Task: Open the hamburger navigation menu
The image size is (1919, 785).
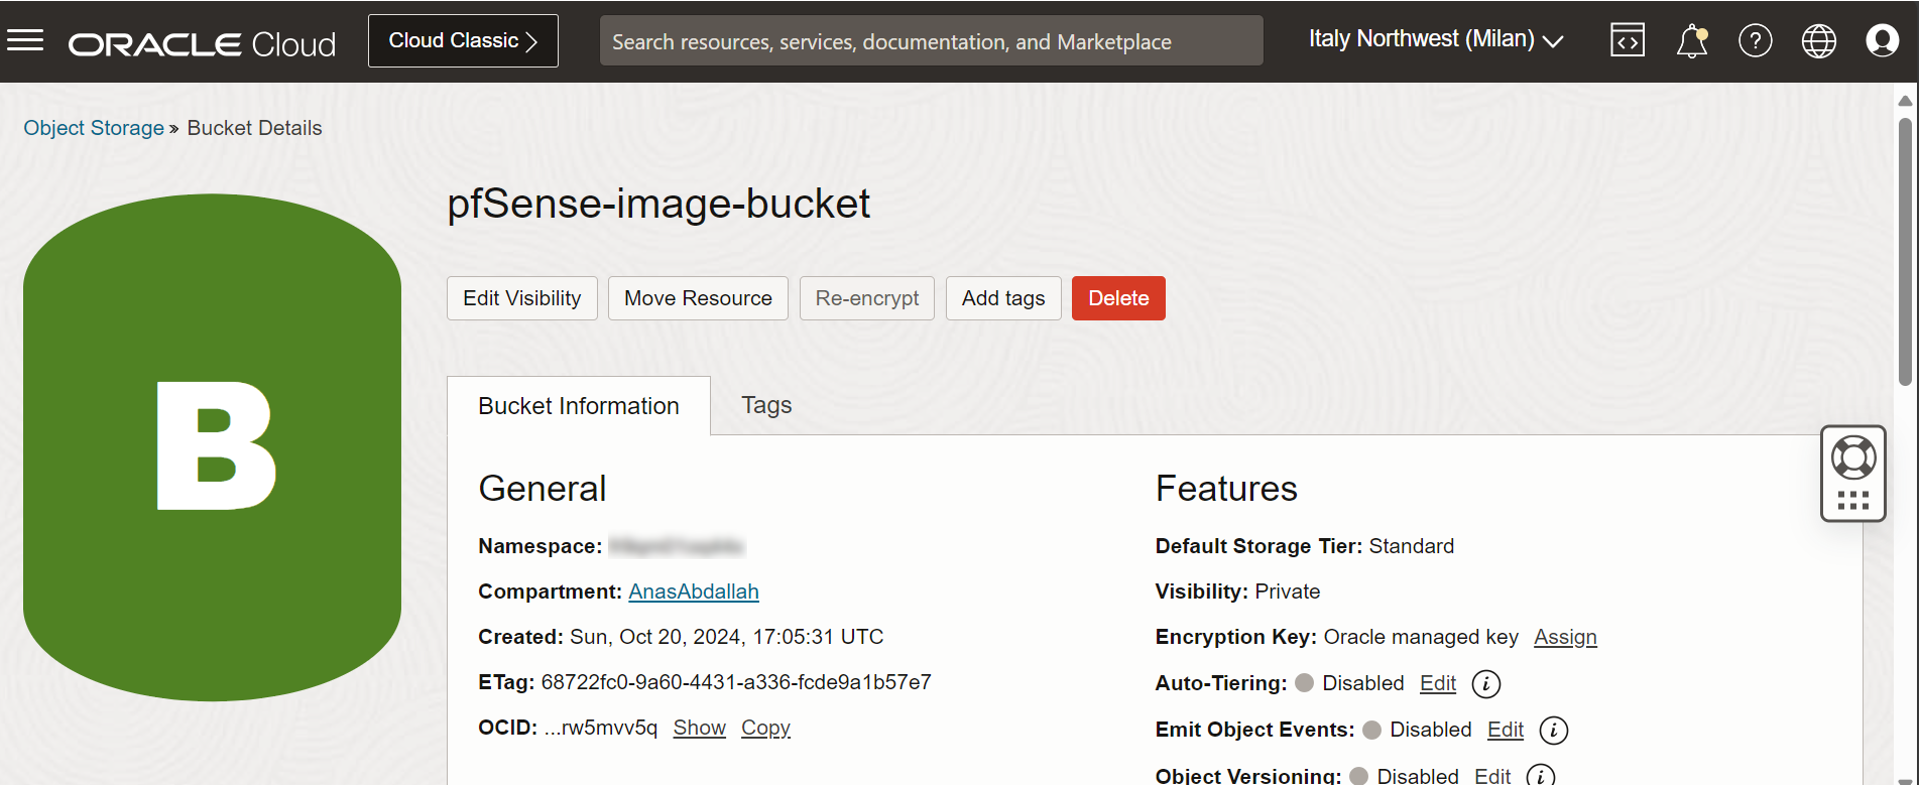Action: (x=26, y=41)
